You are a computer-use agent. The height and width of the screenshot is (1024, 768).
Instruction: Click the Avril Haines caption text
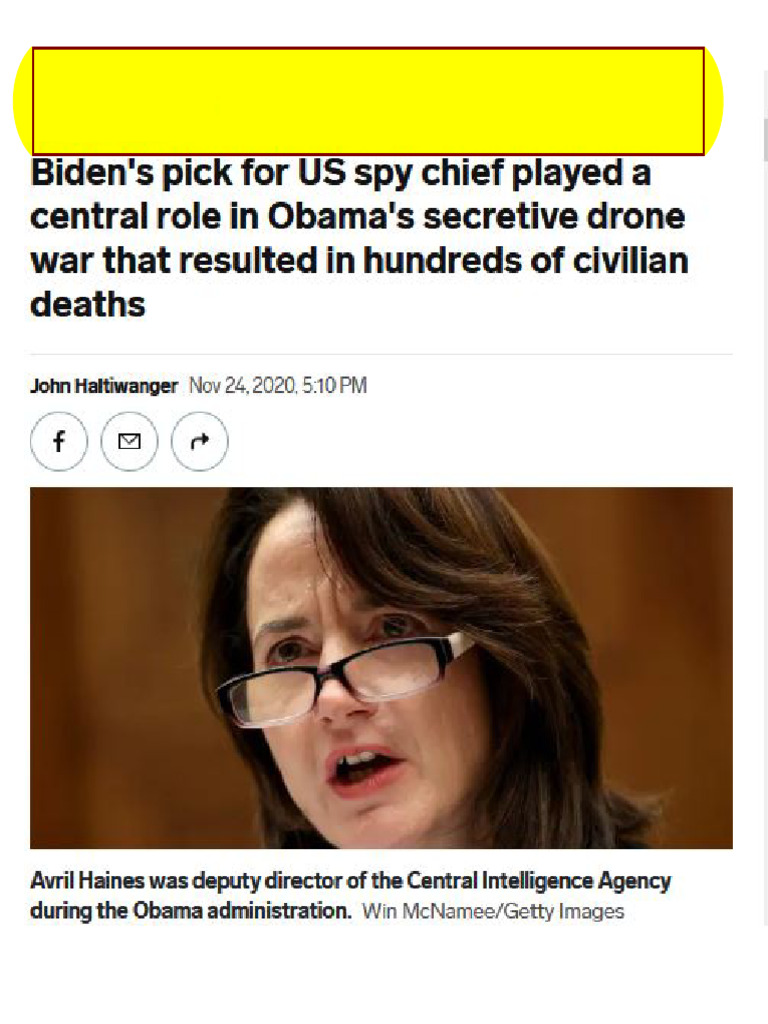coord(350,895)
